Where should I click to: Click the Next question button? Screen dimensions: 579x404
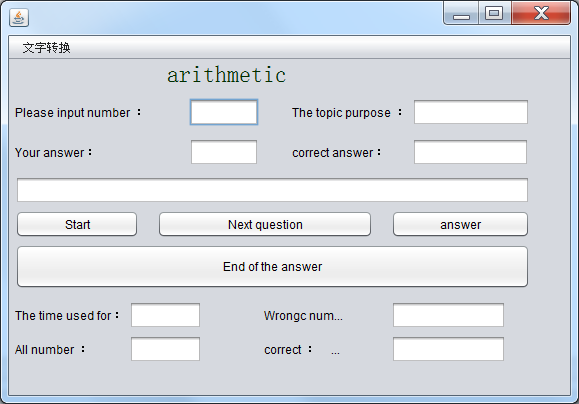[x=265, y=224]
